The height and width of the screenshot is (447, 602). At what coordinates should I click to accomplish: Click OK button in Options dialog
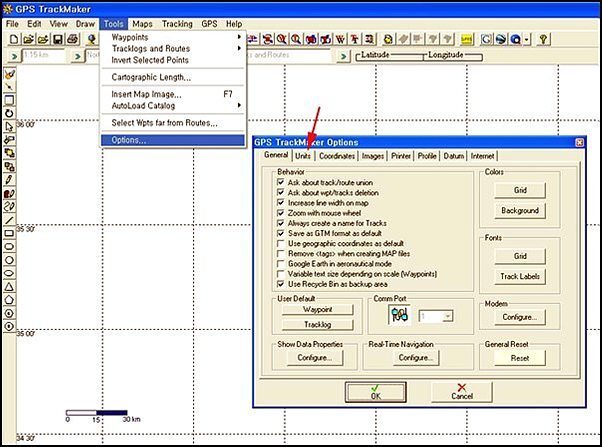click(375, 392)
